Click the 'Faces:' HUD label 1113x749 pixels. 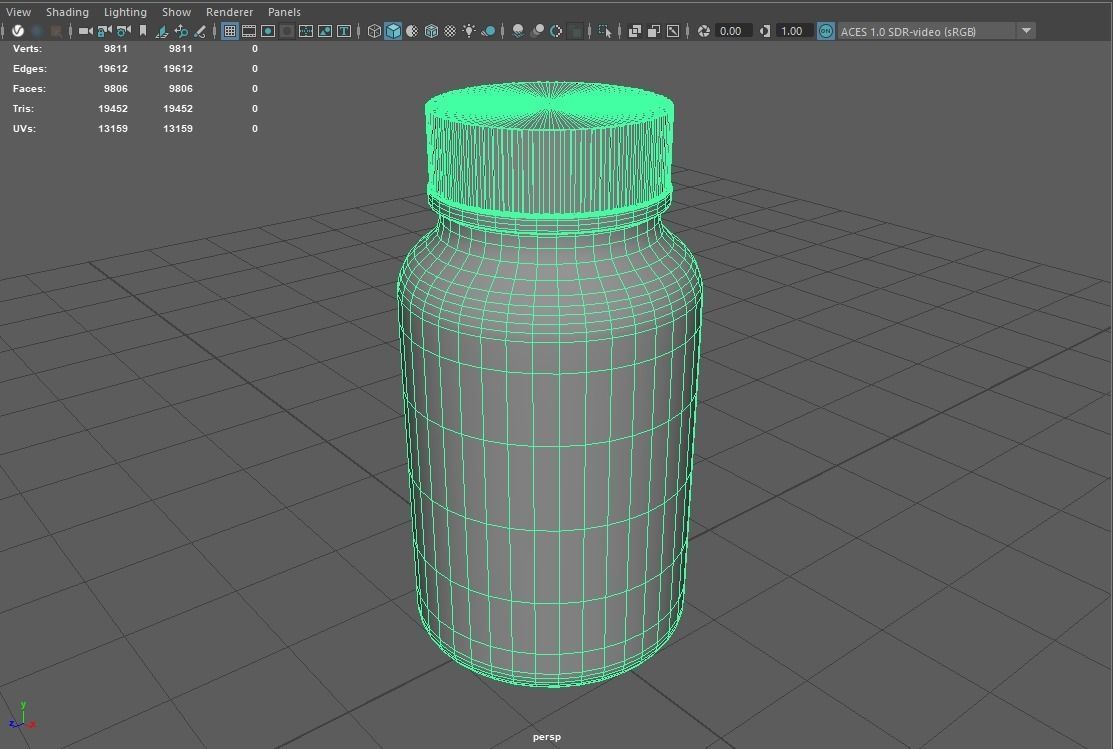[x=29, y=88]
